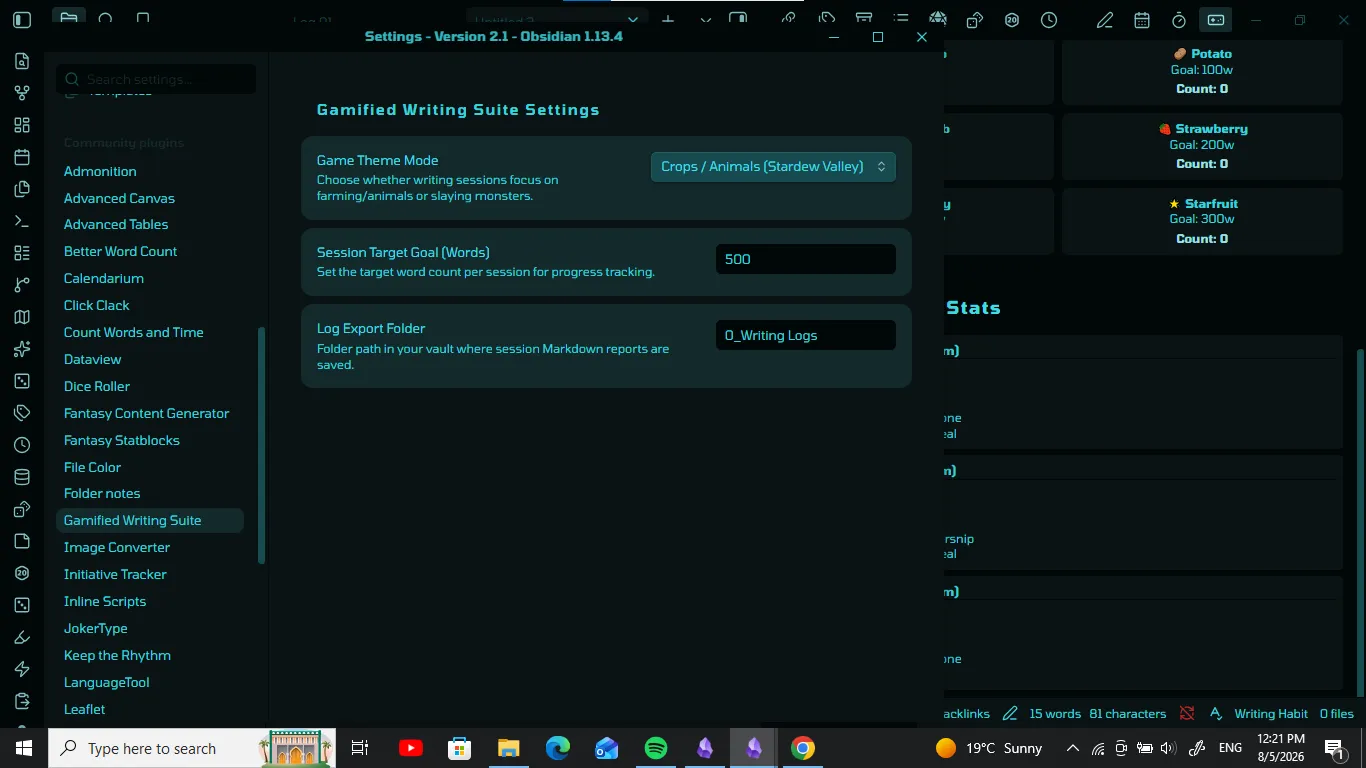
Task: Click the clock icon in the right sidebar tabs
Action: (x=1049, y=20)
